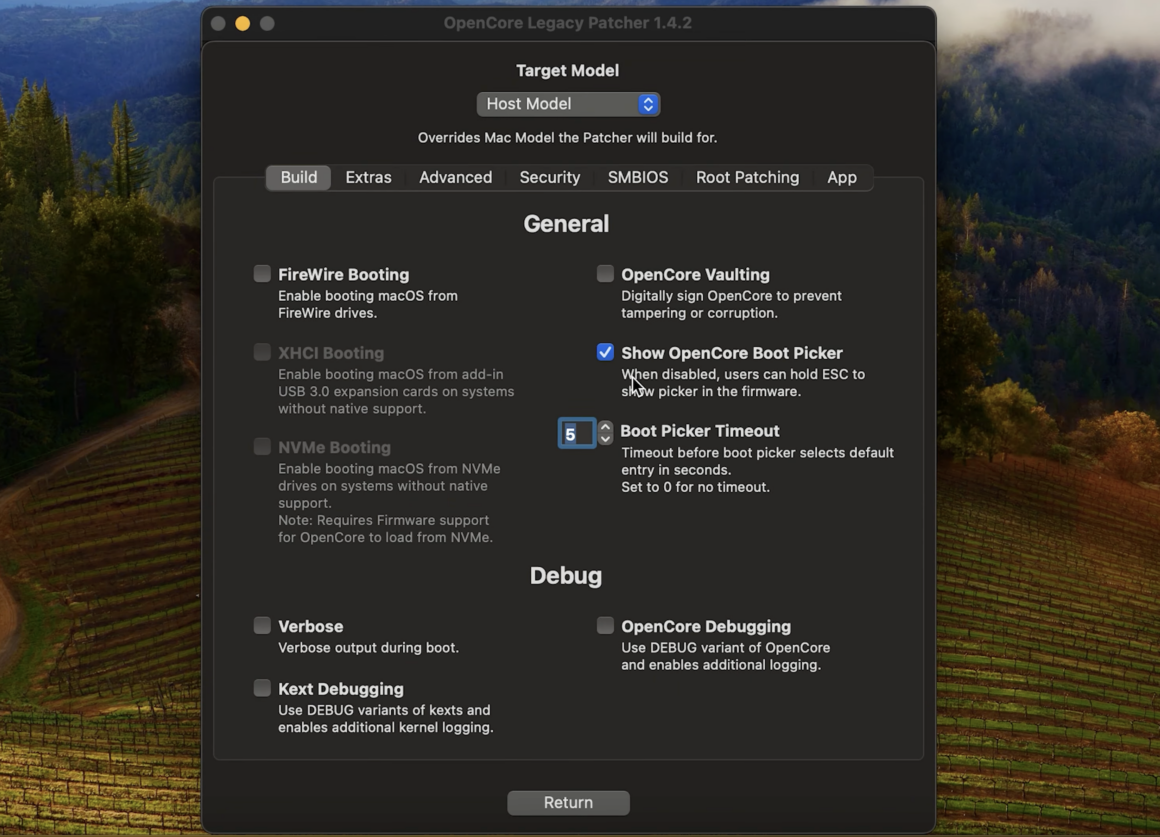Toggle the NVMe Booting checkbox
This screenshot has width=1160, height=837.
point(262,447)
